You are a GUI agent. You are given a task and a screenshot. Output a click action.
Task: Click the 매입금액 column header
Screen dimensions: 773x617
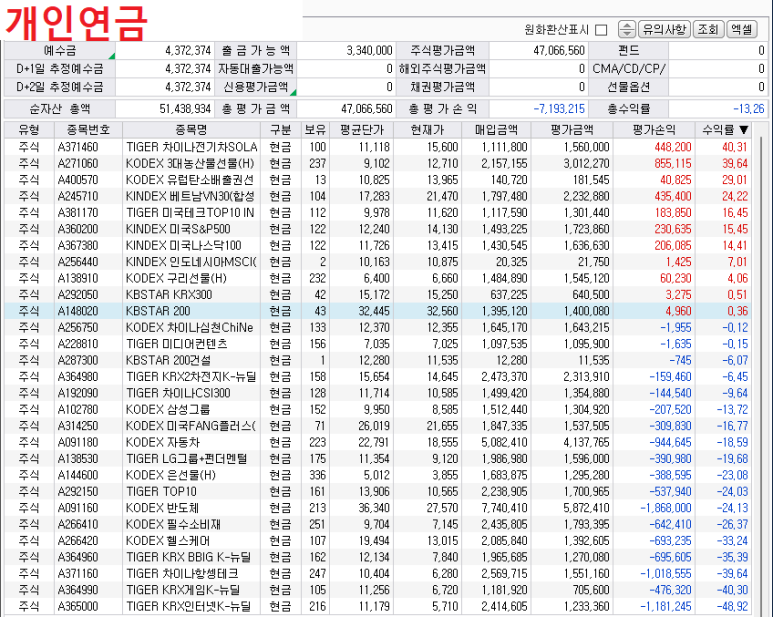coord(496,130)
